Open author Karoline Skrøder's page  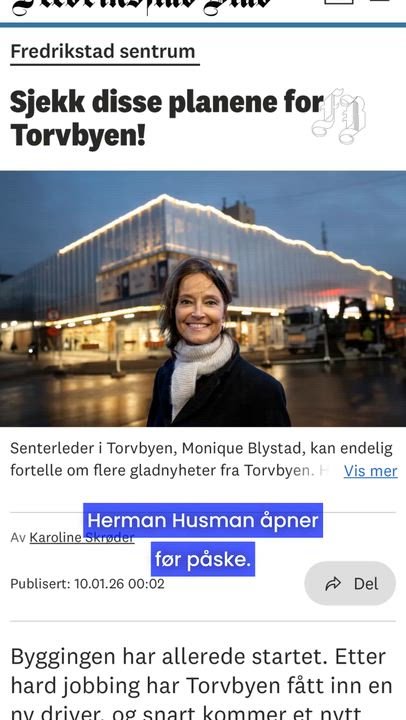tap(82, 537)
